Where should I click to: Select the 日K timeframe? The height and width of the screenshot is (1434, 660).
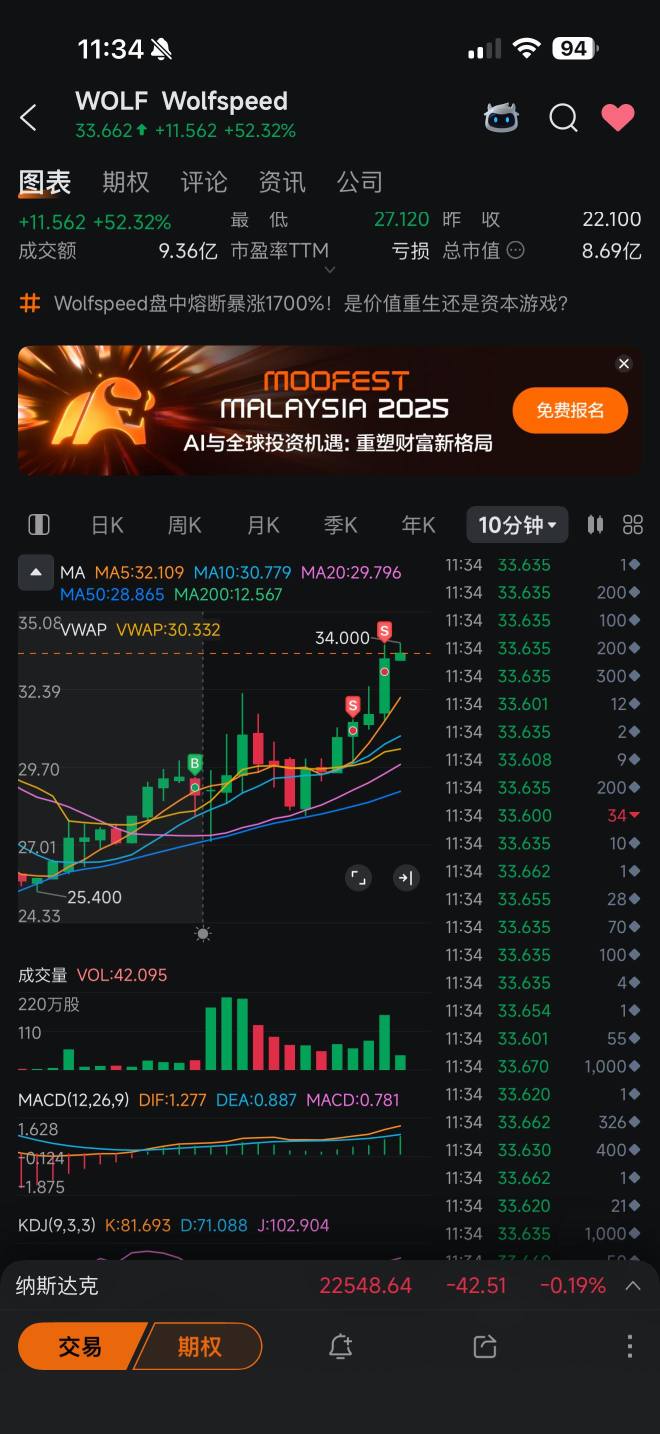pos(107,525)
